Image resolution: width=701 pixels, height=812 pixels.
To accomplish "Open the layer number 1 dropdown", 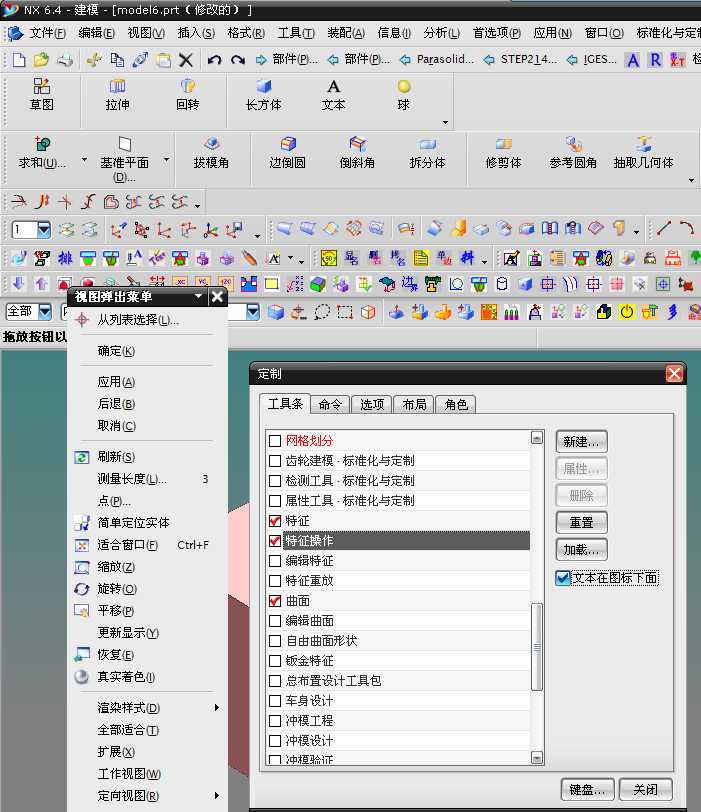I will (44, 229).
